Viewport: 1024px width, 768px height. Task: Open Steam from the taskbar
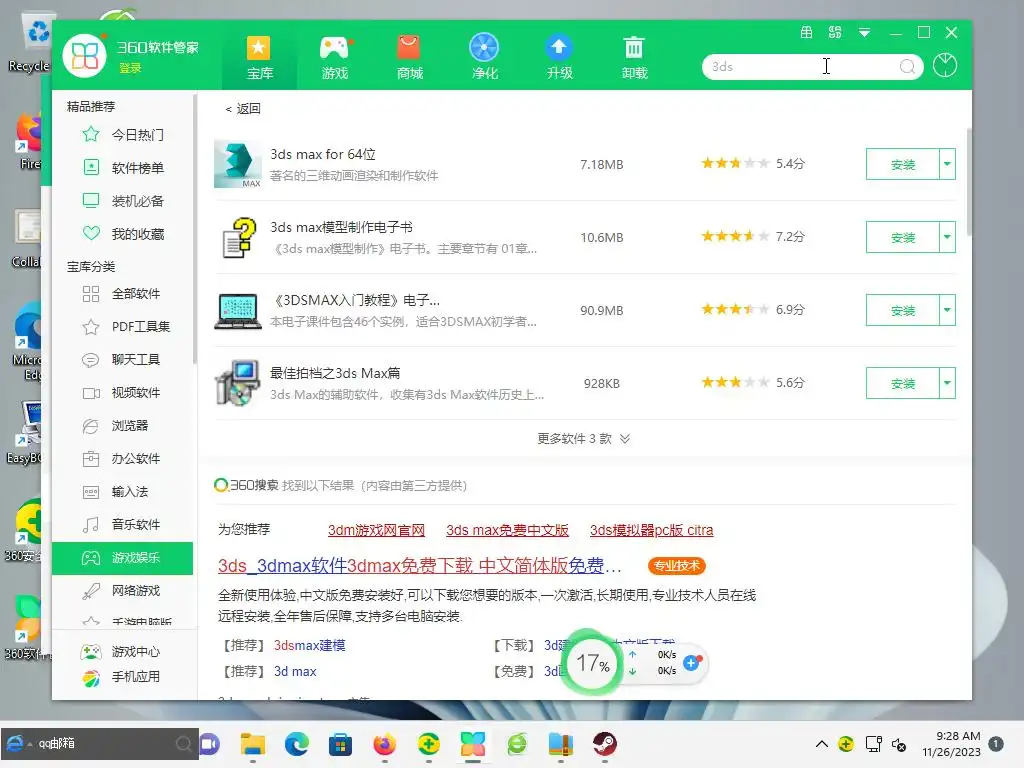[x=605, y=744]
